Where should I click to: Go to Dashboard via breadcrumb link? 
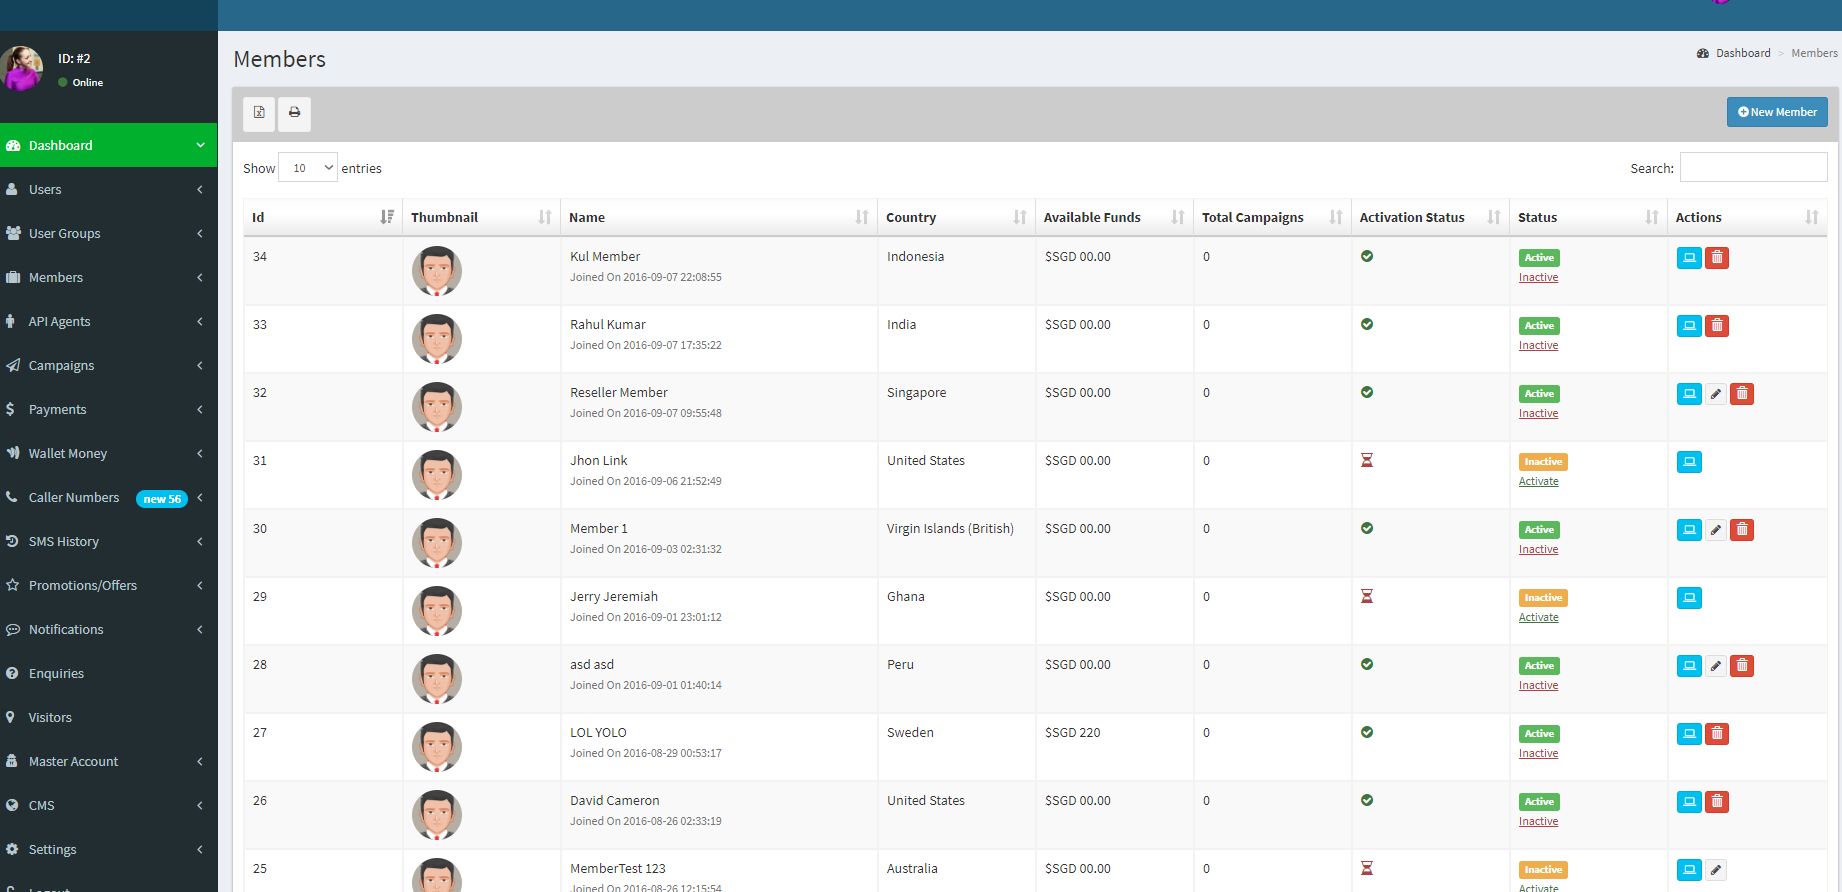coord(1742,53)
